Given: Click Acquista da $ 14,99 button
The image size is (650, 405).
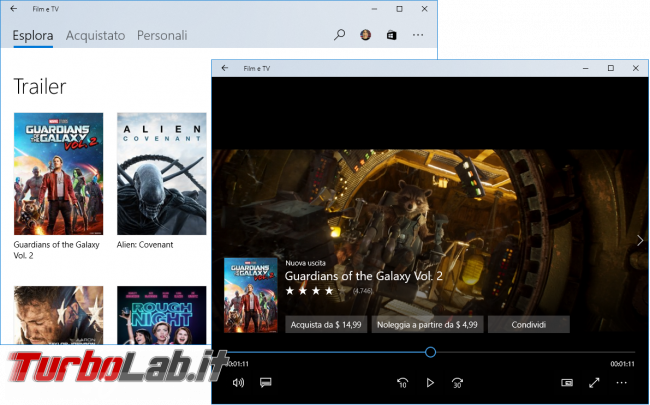Looking at the screenshot, I should click(326, 325).
